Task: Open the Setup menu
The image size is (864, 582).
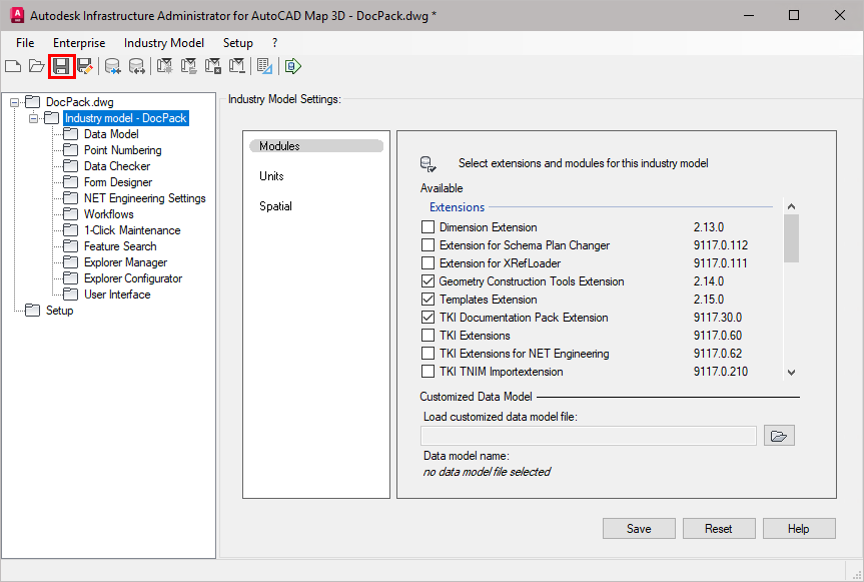Action: click(237, 43)
